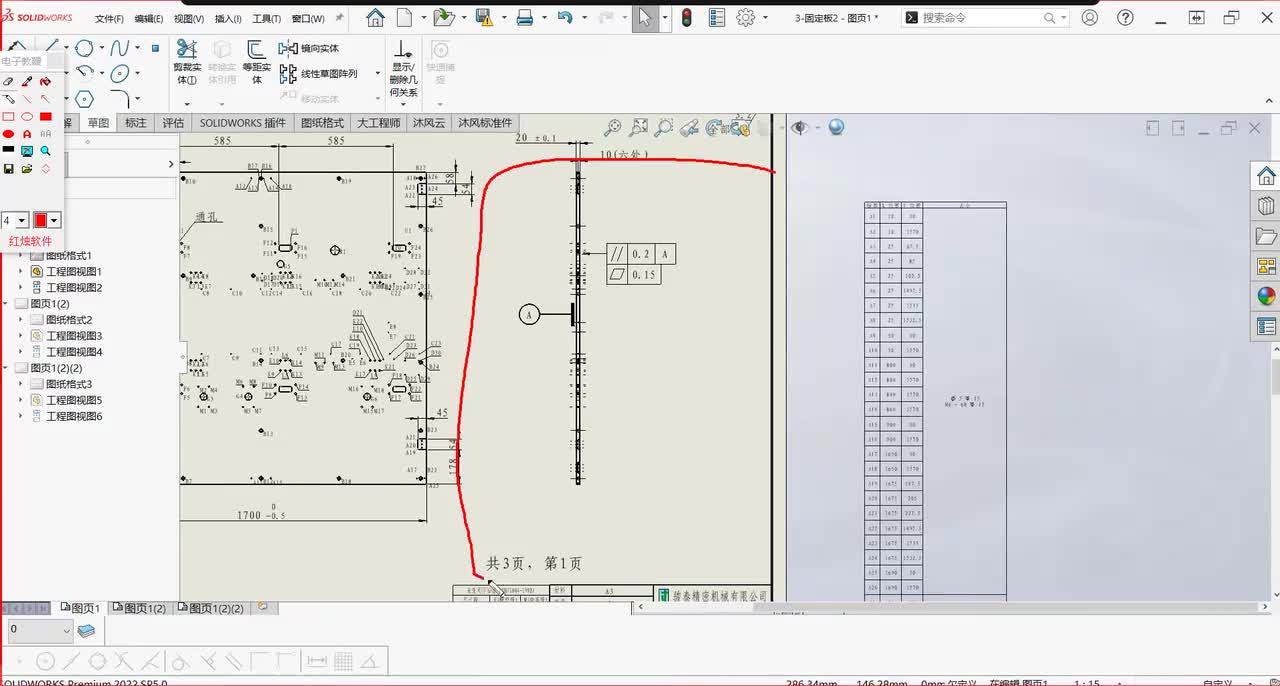Open the 插入(I) menu
Viewport: 1280px width, 686px height.
point(228,18)
